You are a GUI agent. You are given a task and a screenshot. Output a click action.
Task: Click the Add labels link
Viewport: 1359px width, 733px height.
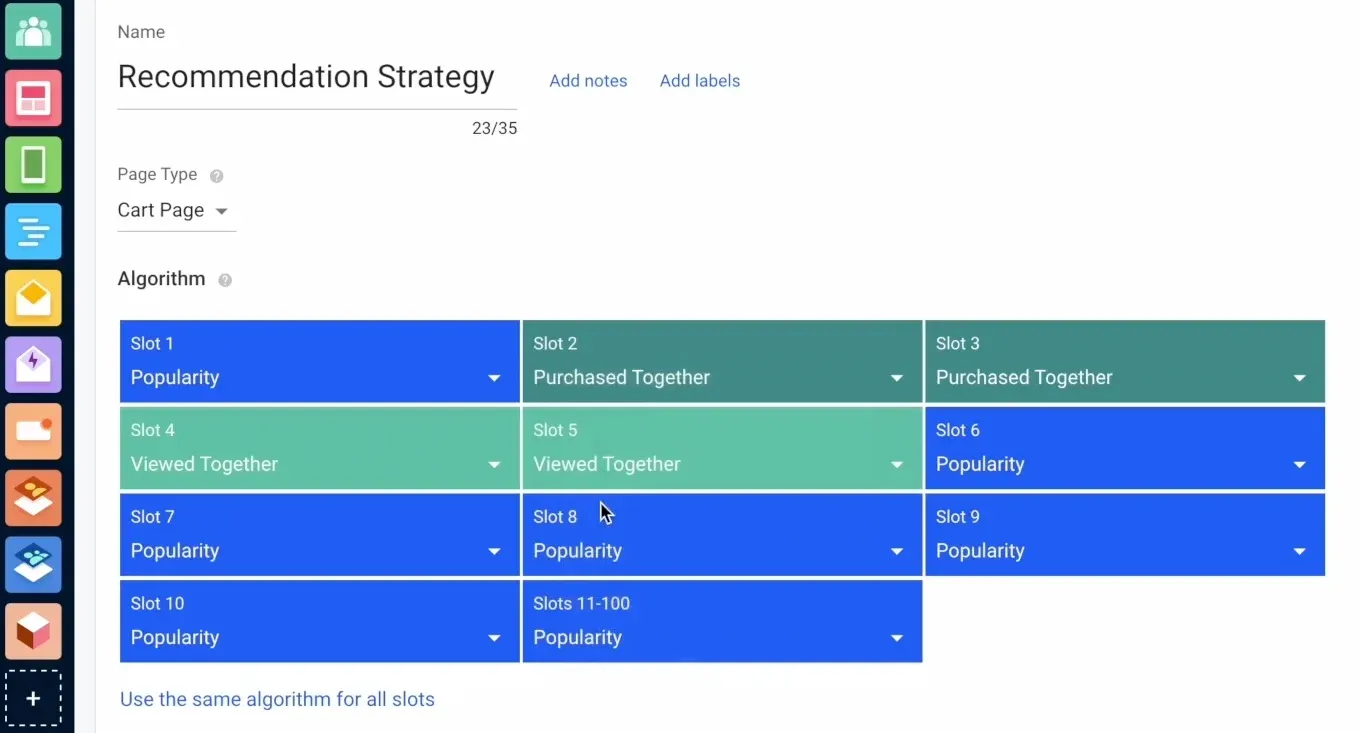700,81
